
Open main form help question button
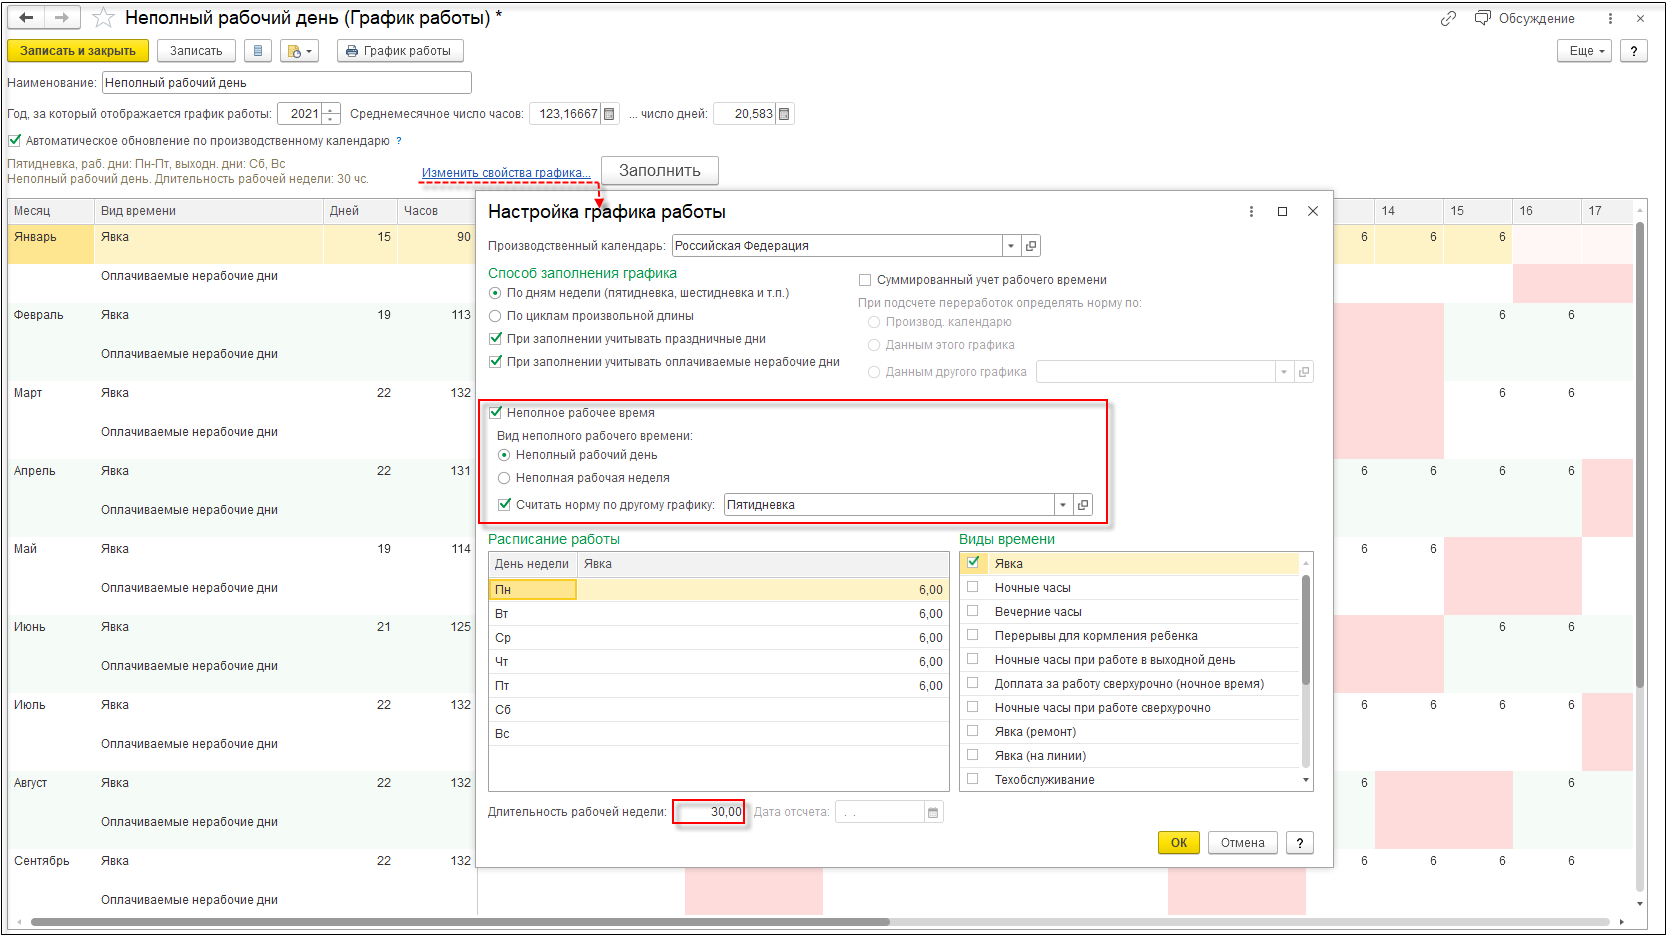1634,51
